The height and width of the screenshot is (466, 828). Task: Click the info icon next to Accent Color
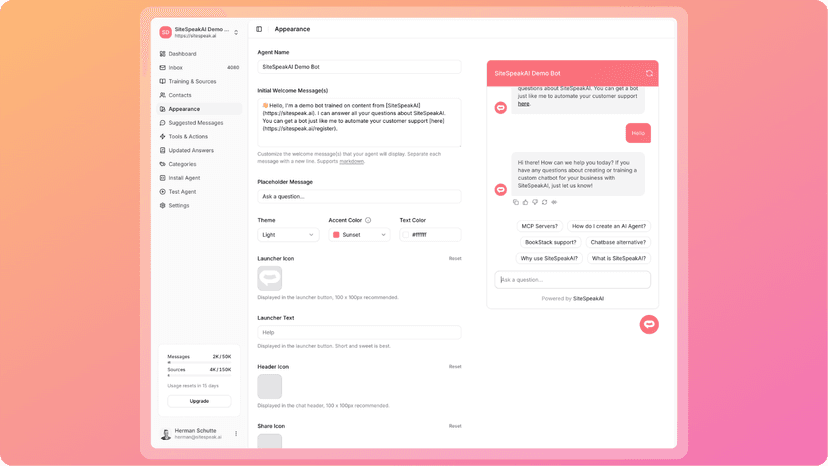[x=368, y=220]
